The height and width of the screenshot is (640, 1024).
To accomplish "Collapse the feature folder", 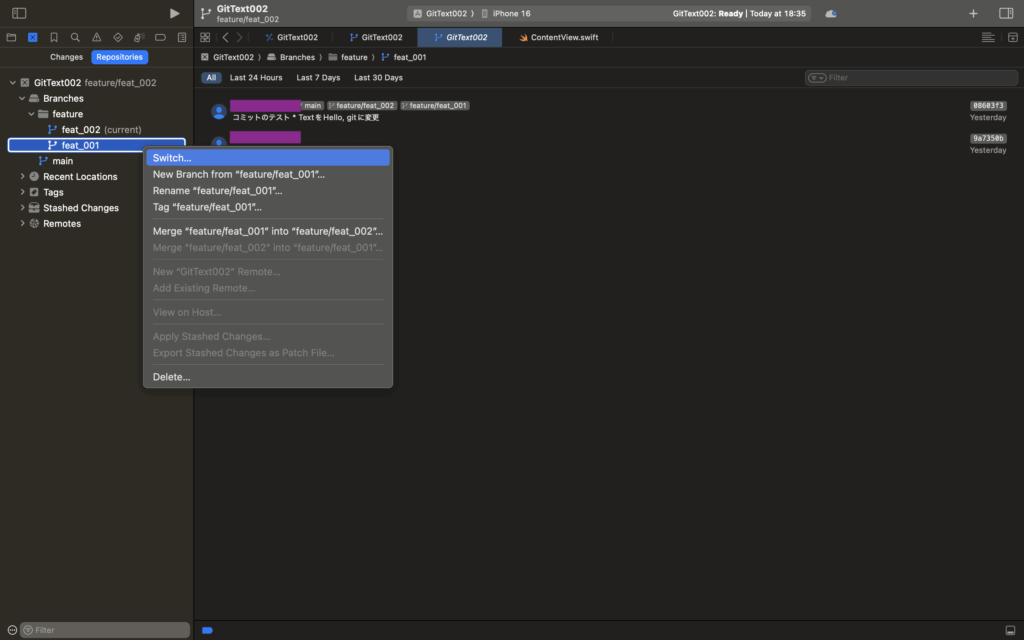I will coord(31,114).
